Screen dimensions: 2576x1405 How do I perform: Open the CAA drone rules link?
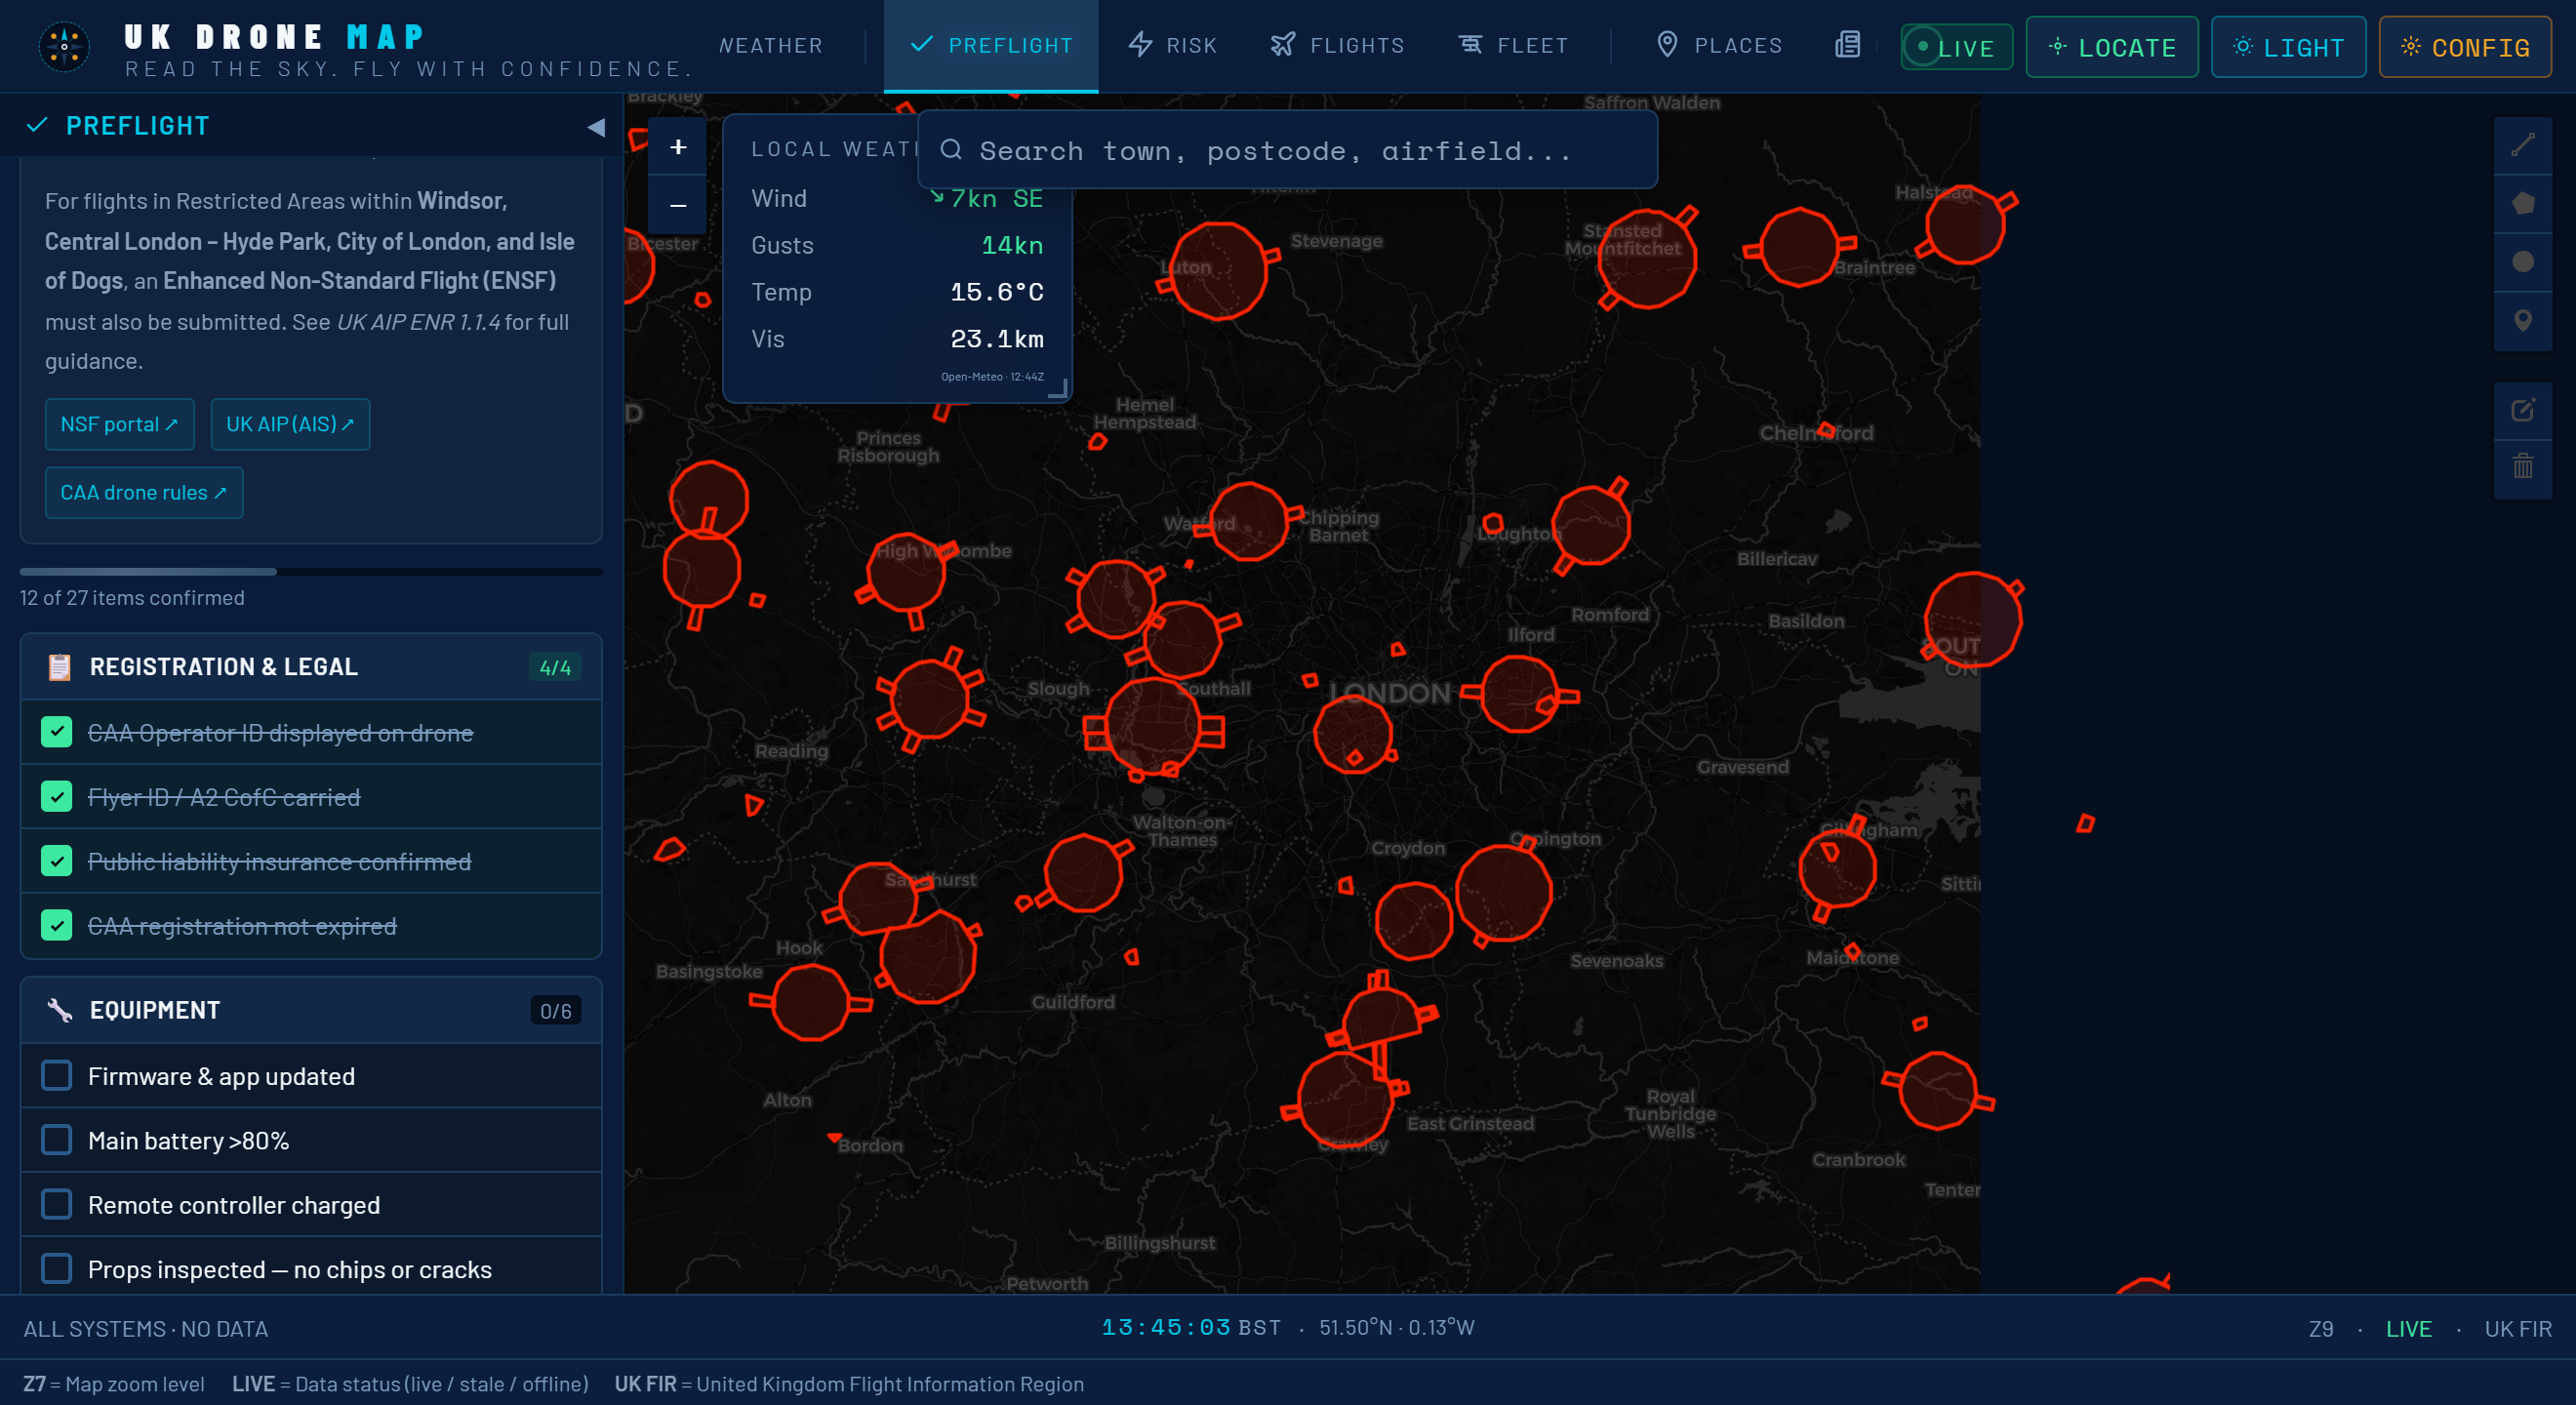point(144,492)
